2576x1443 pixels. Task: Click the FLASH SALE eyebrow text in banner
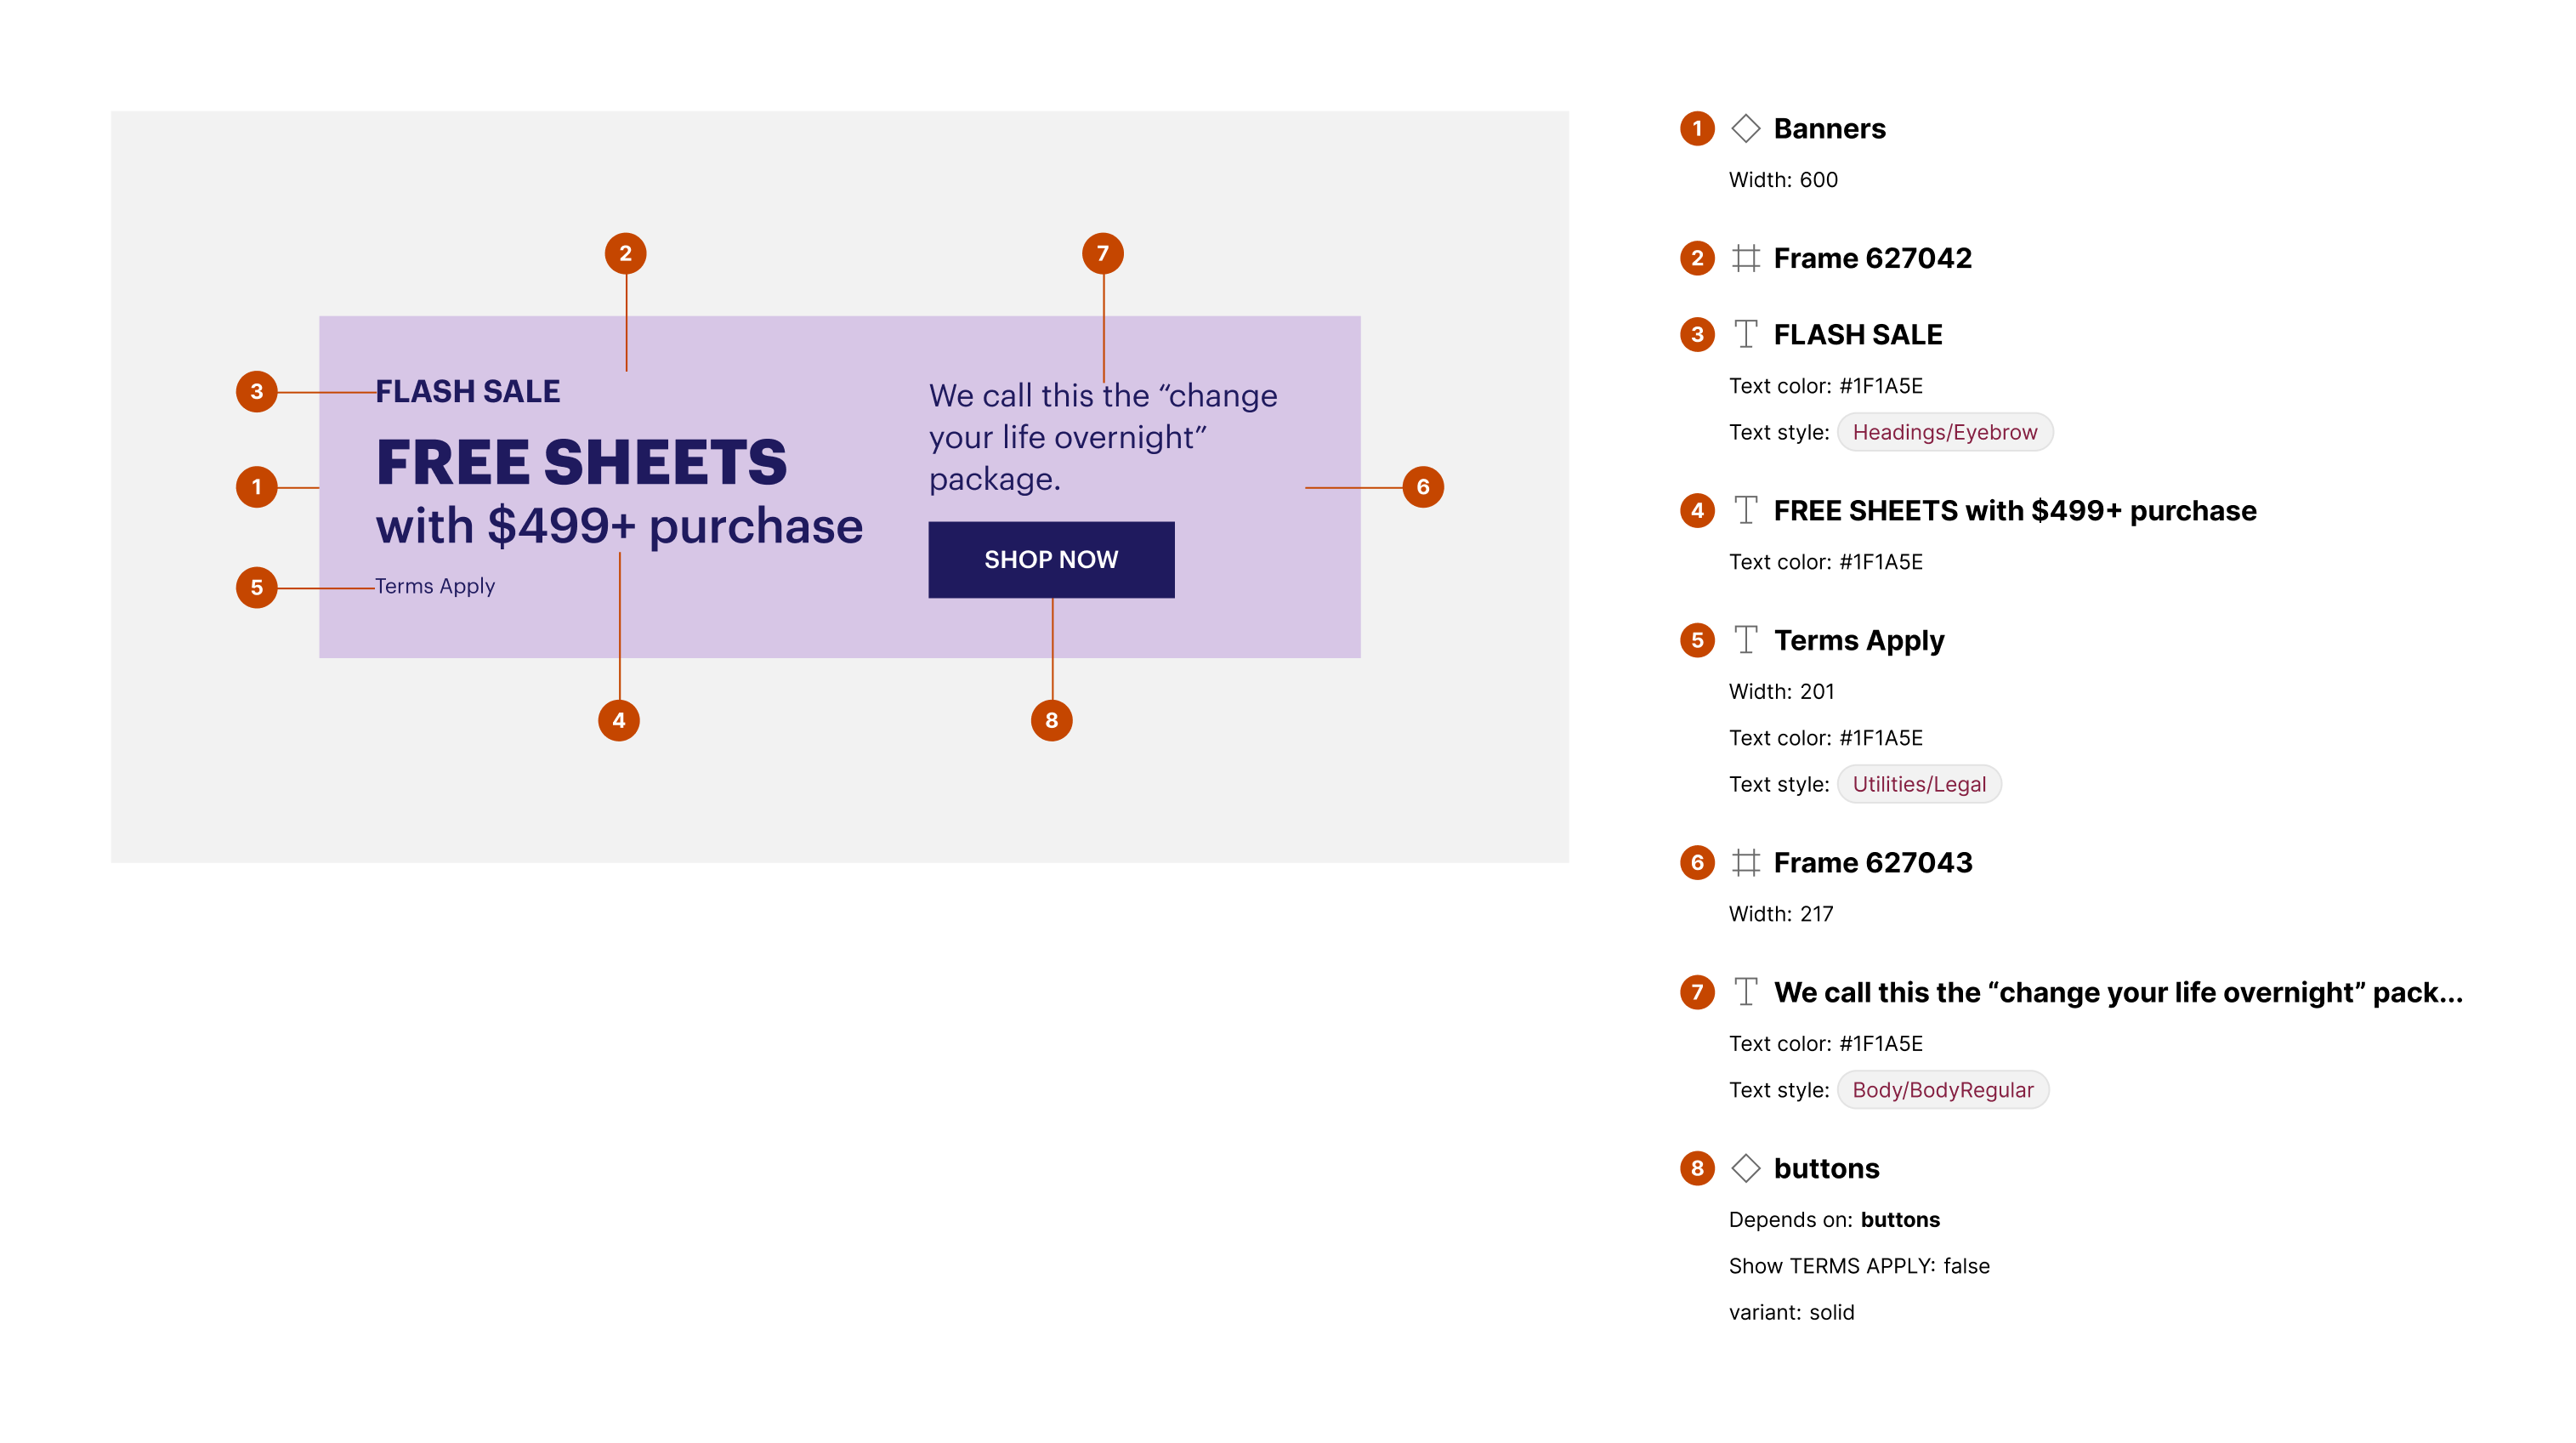[467, 391]
